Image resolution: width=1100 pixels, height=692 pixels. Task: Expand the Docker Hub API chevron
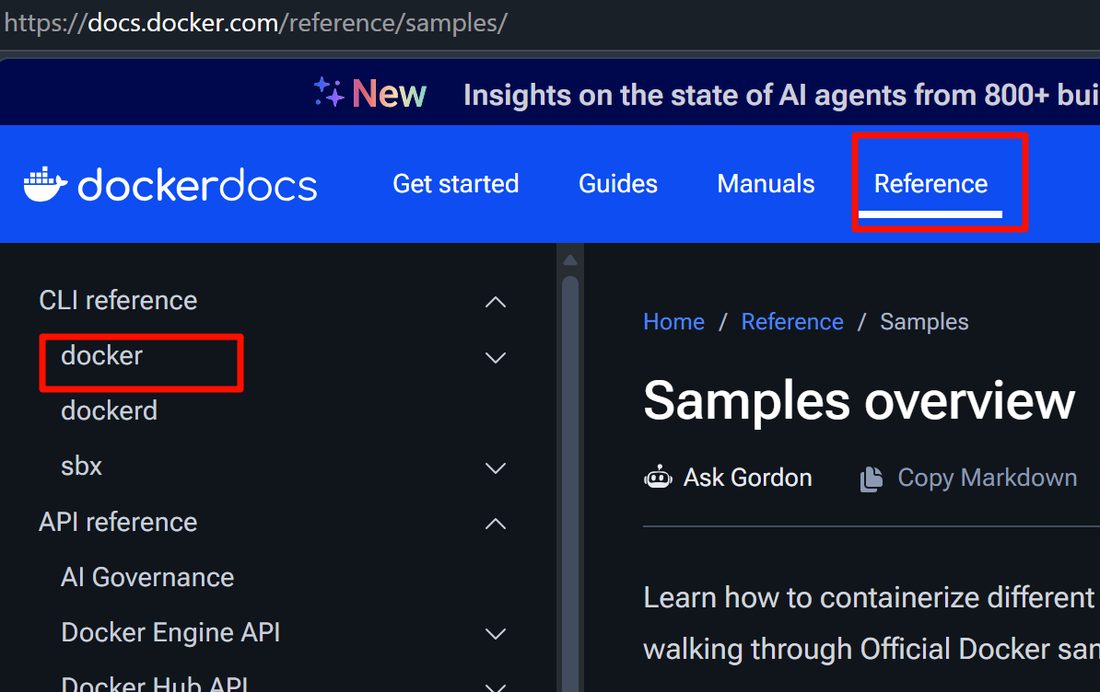[495, 686]
